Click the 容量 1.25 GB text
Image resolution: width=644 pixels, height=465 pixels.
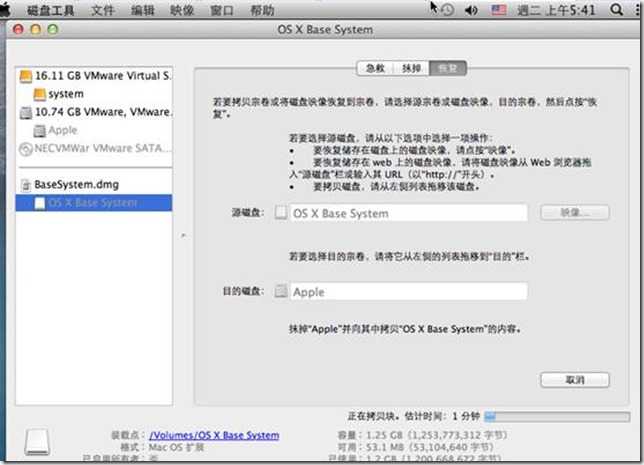[x=423, y=435]
